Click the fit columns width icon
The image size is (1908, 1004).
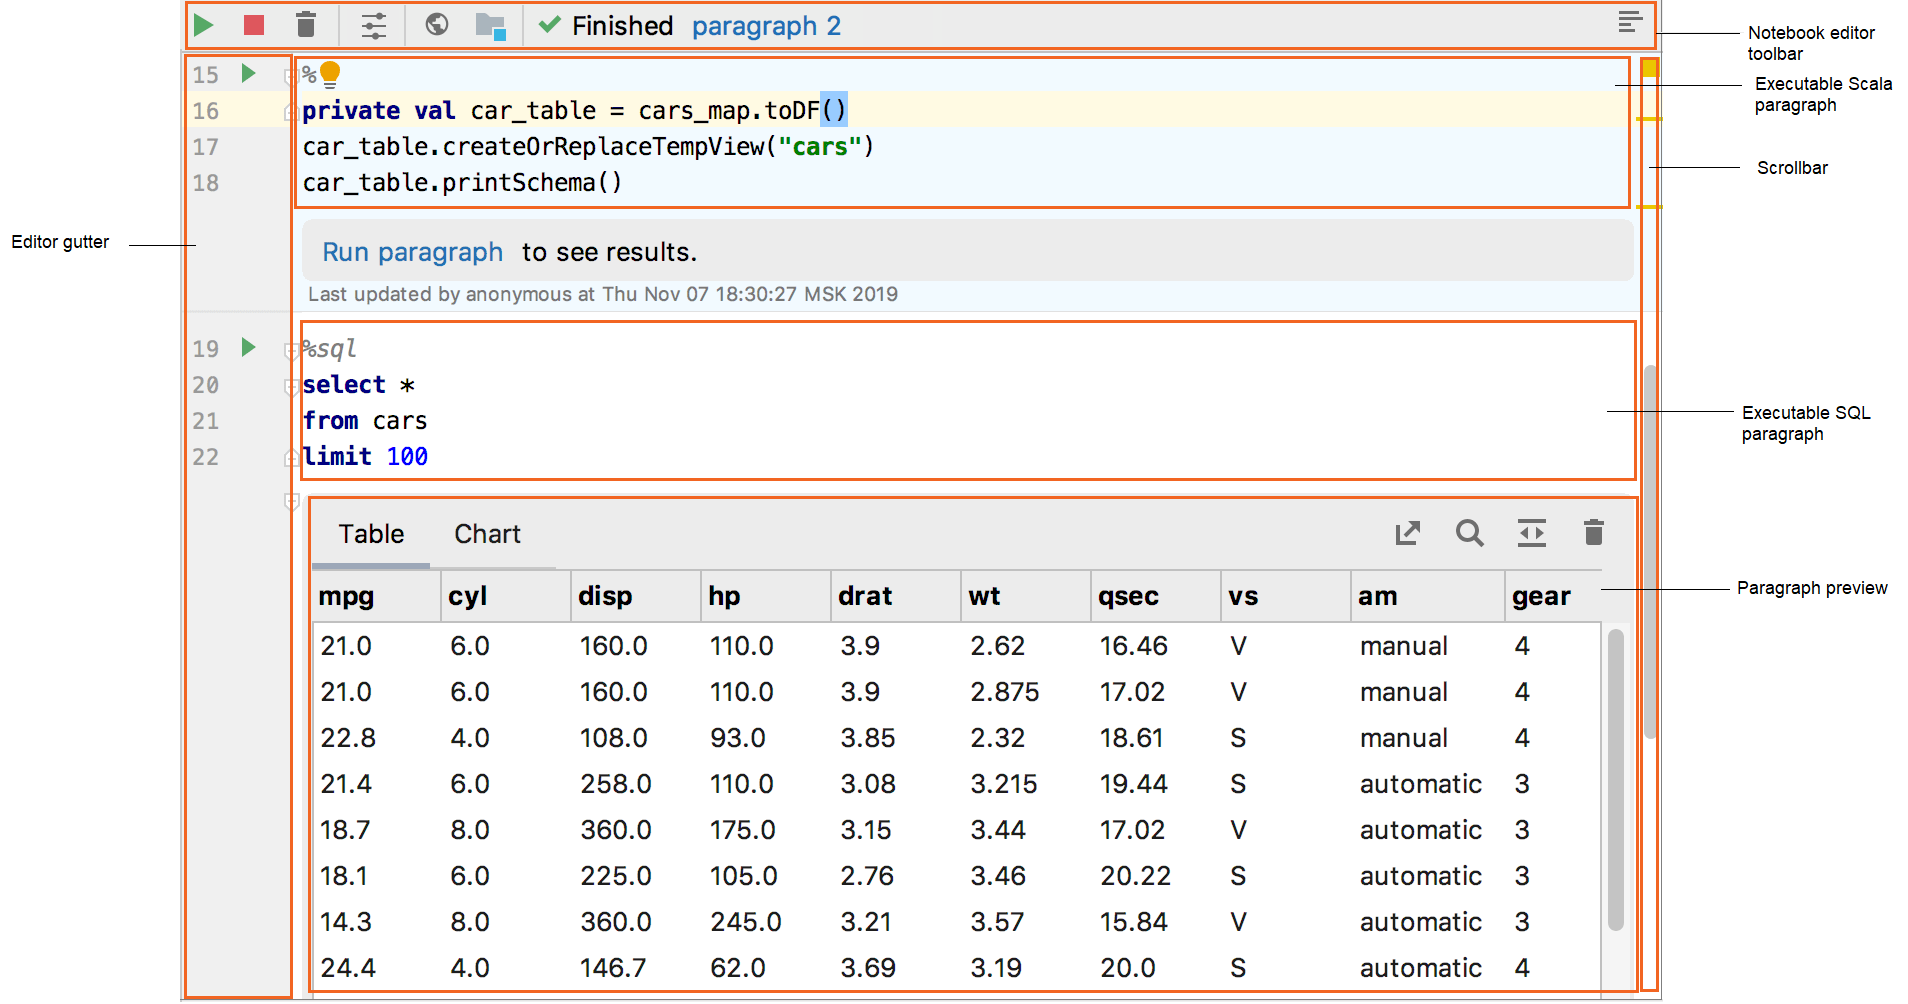pos(1531,533)
